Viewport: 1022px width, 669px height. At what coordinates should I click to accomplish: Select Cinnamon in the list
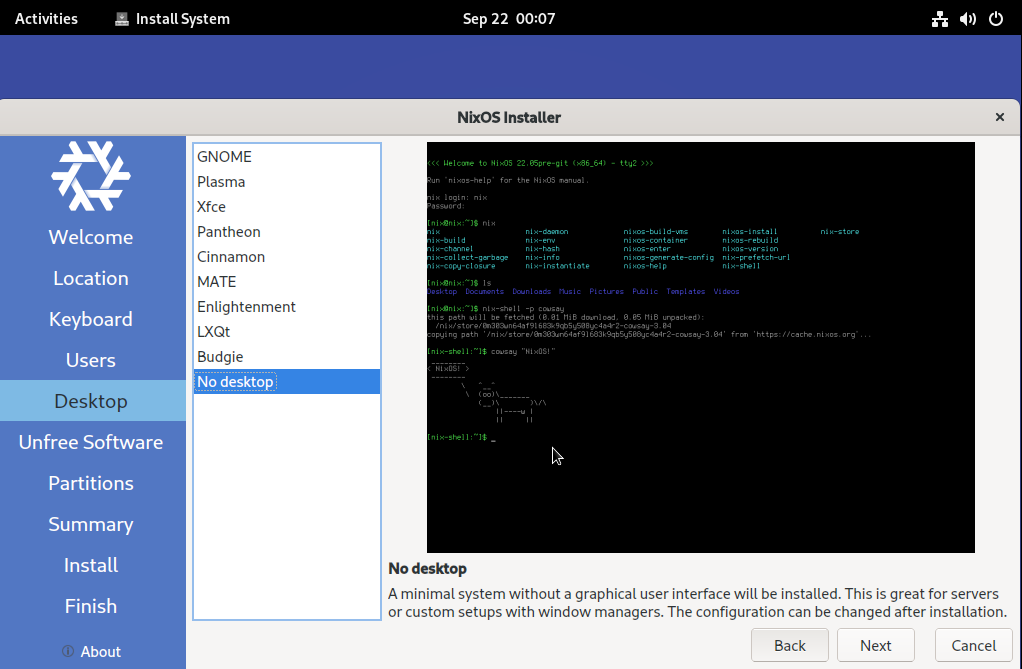pos(231,257)
